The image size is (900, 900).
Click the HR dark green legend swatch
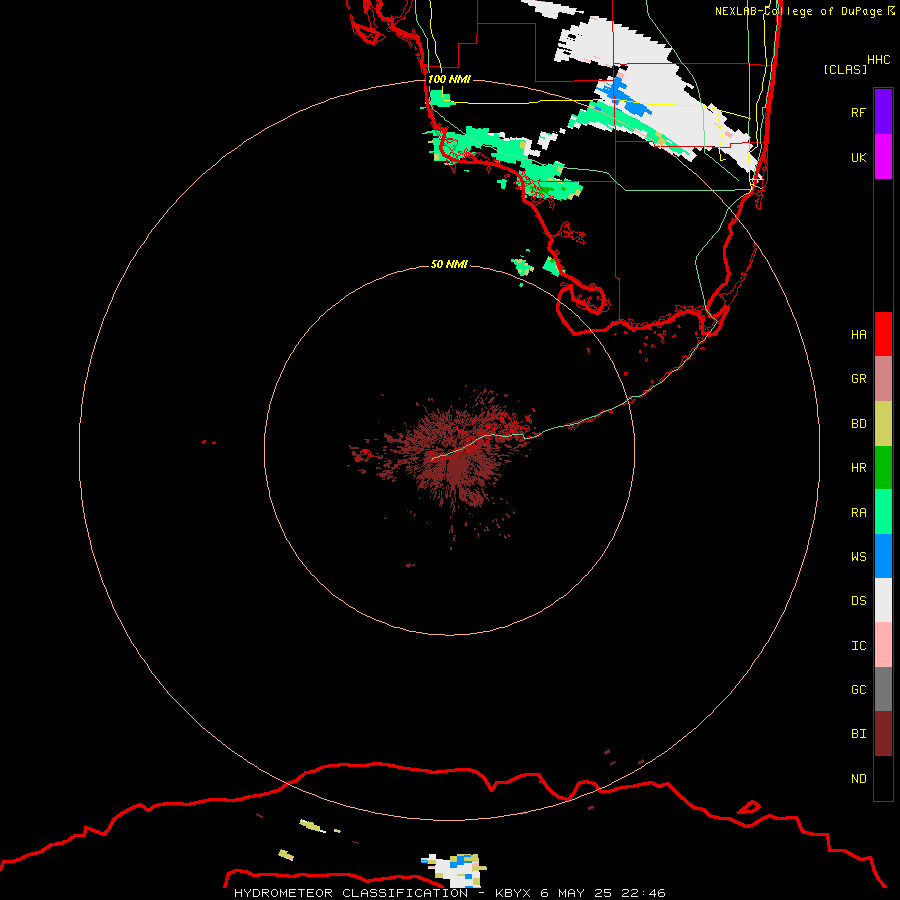(883, 468)
